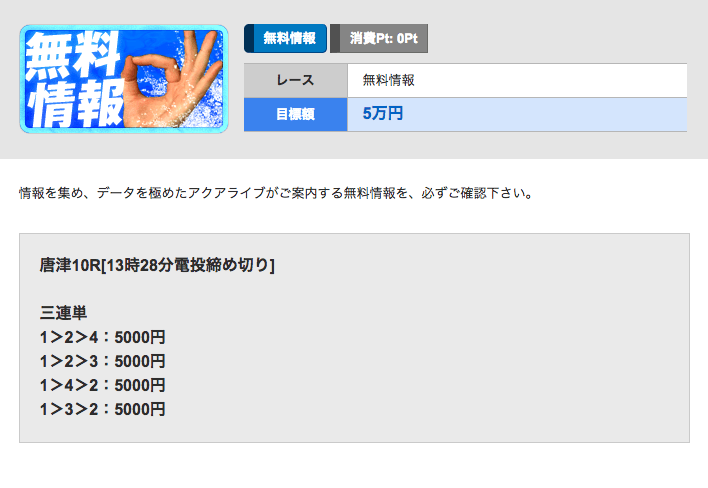Click the 三連単 bet type label
The height and width of the screenshot is (488, 708).
tap(63, 312)
